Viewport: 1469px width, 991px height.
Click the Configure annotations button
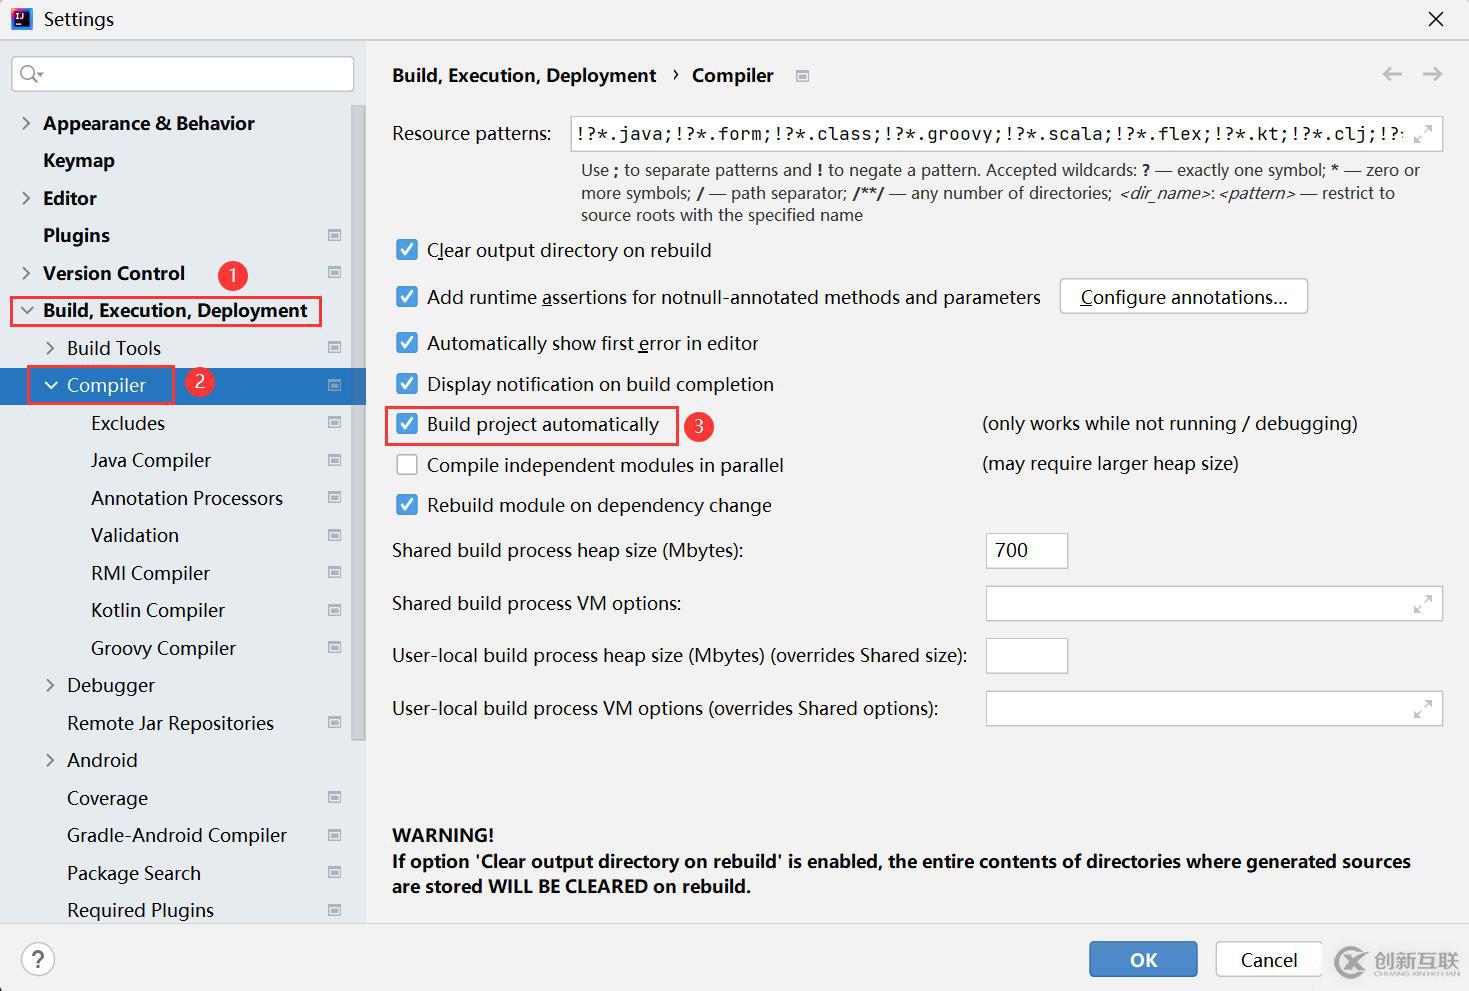(x=1183, y=297)
